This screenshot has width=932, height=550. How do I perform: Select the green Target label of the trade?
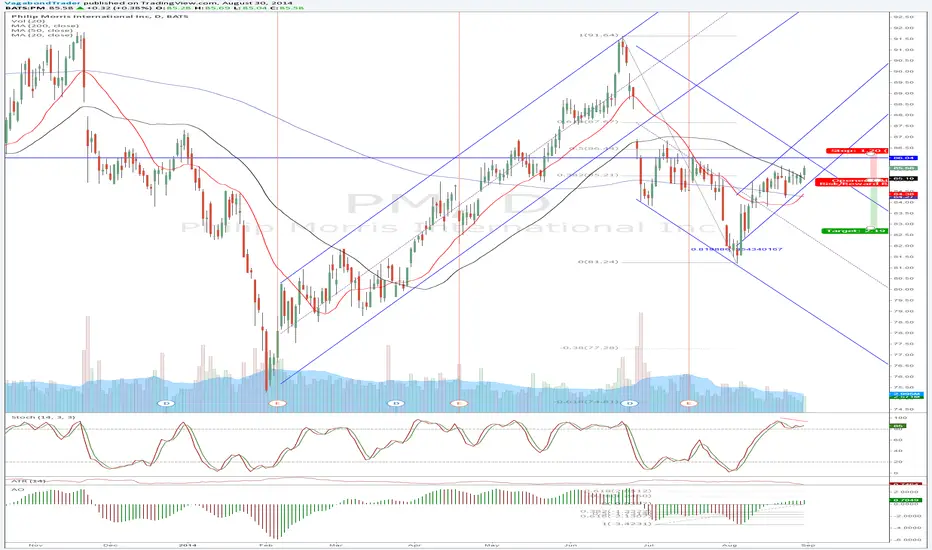(855, 231)
